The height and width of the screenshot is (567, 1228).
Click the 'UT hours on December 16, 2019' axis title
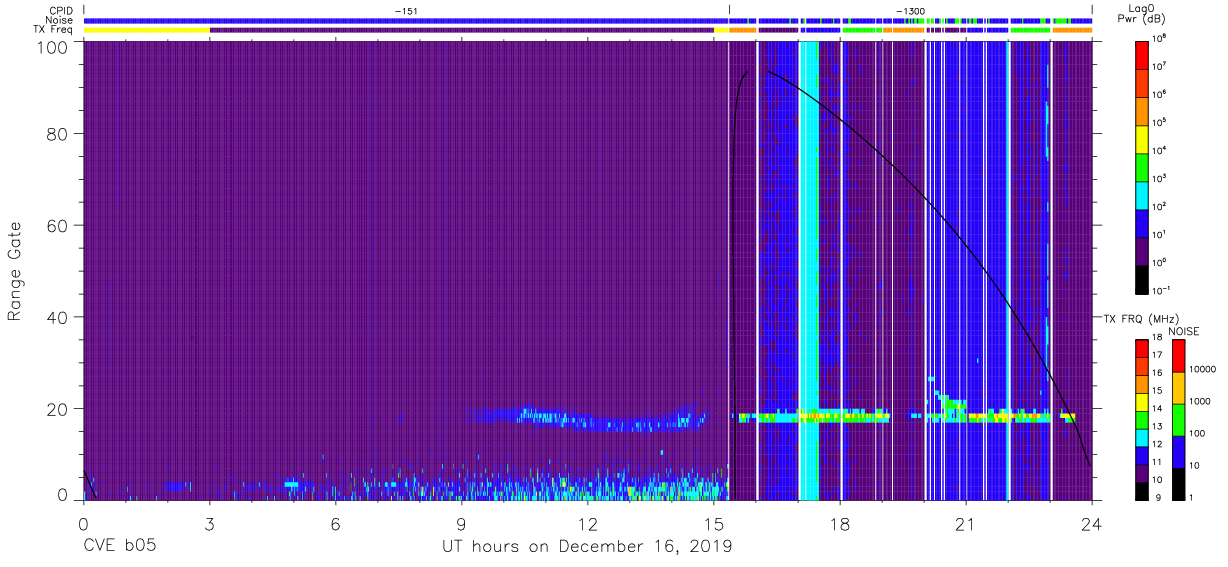[x=587, y=547]
